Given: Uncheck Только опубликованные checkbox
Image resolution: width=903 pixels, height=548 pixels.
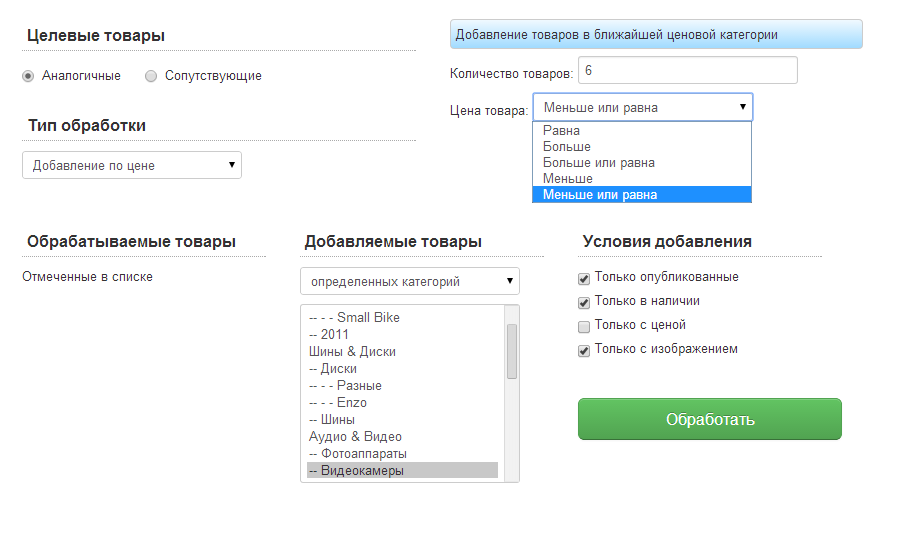Looking at the screenshot, I should 584,278.
